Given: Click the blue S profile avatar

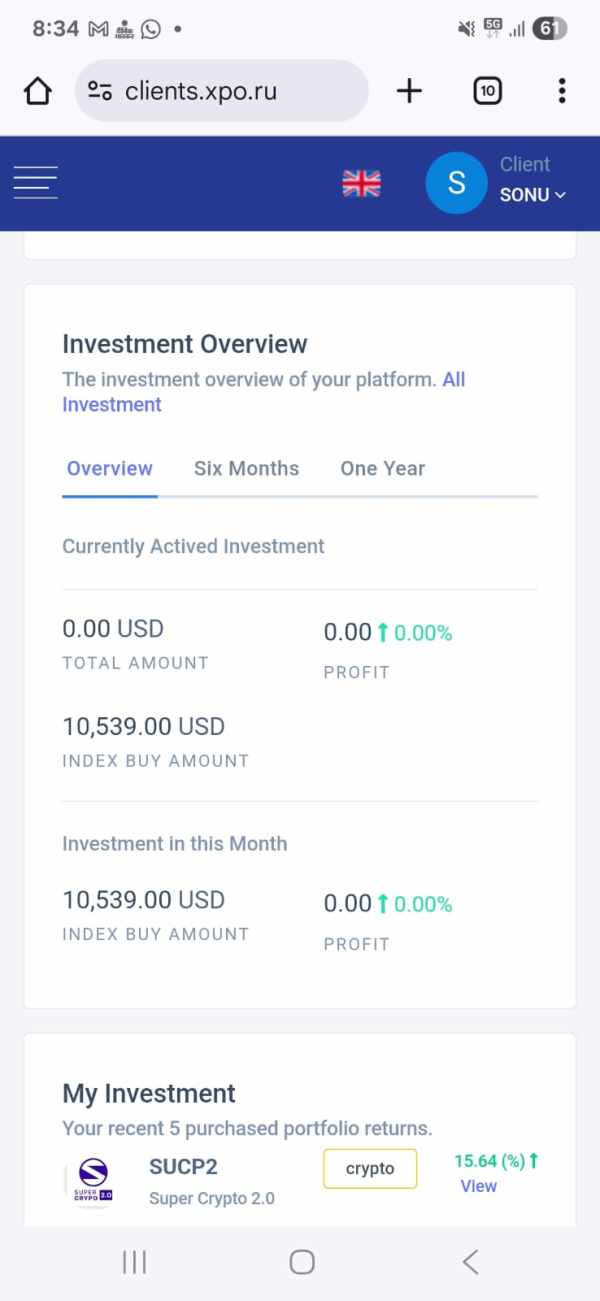Looking at the screenshot, I should [456, 183].
